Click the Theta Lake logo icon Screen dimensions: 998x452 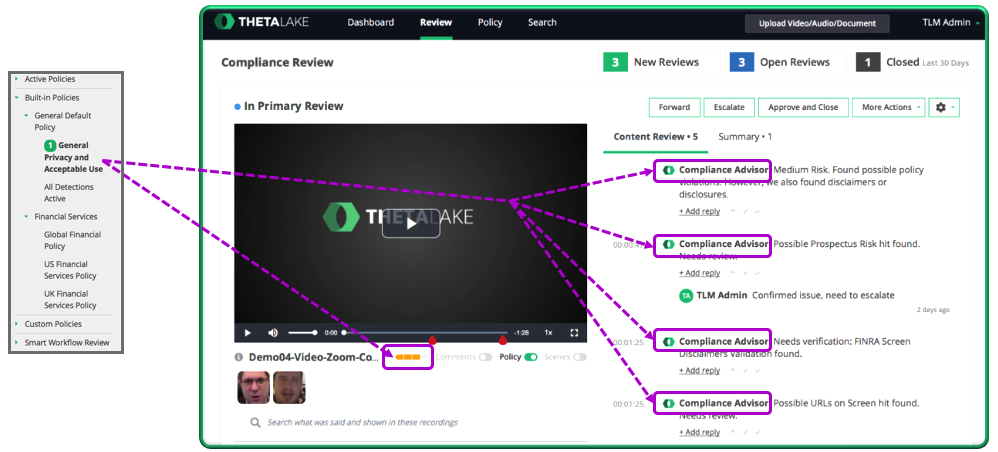pyautogui.click(x=224, y=22)
